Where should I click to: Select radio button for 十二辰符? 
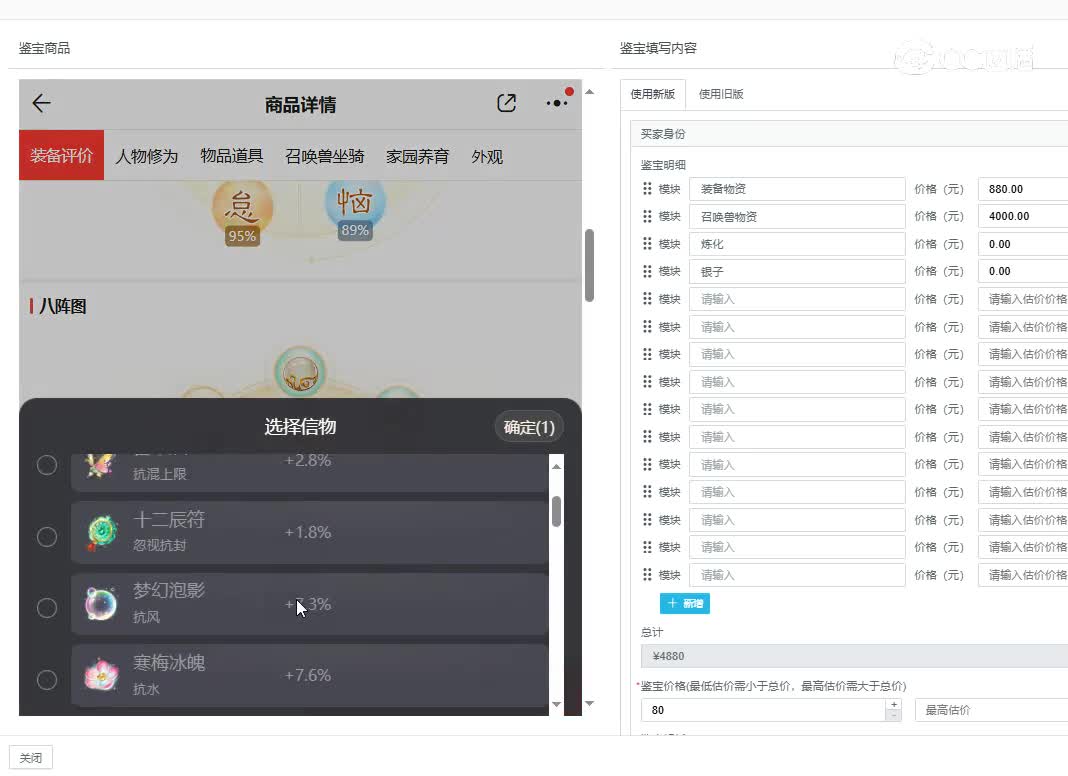[47, 537]
